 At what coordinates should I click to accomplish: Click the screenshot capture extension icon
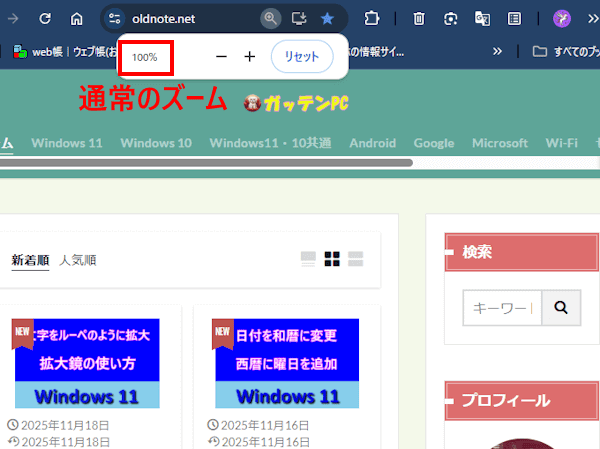pyautogui.click(x=450, y=18)
